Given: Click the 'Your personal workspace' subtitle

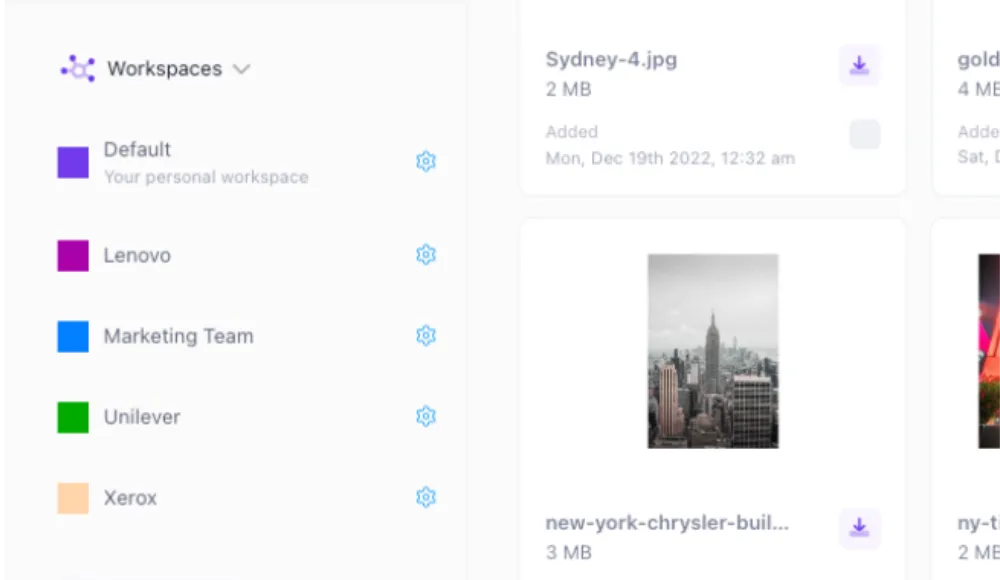Looking at the screenshot, I should (x=206, y=177).
